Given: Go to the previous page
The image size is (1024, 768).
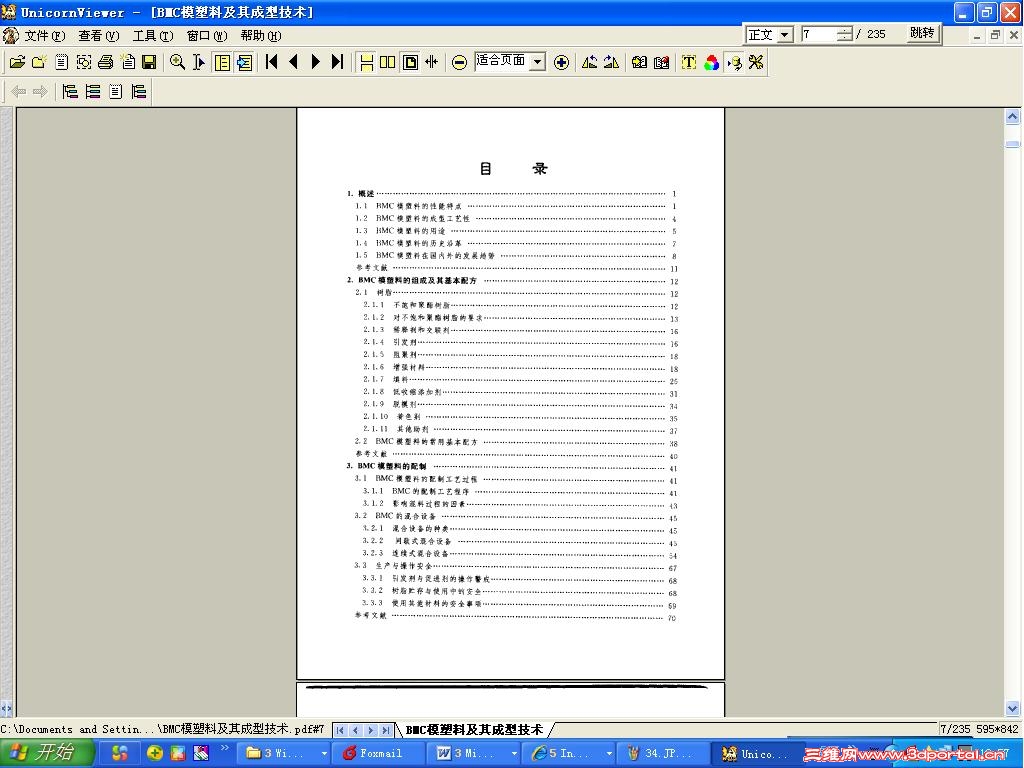Looking at the screenshot, I should [293, 62].
